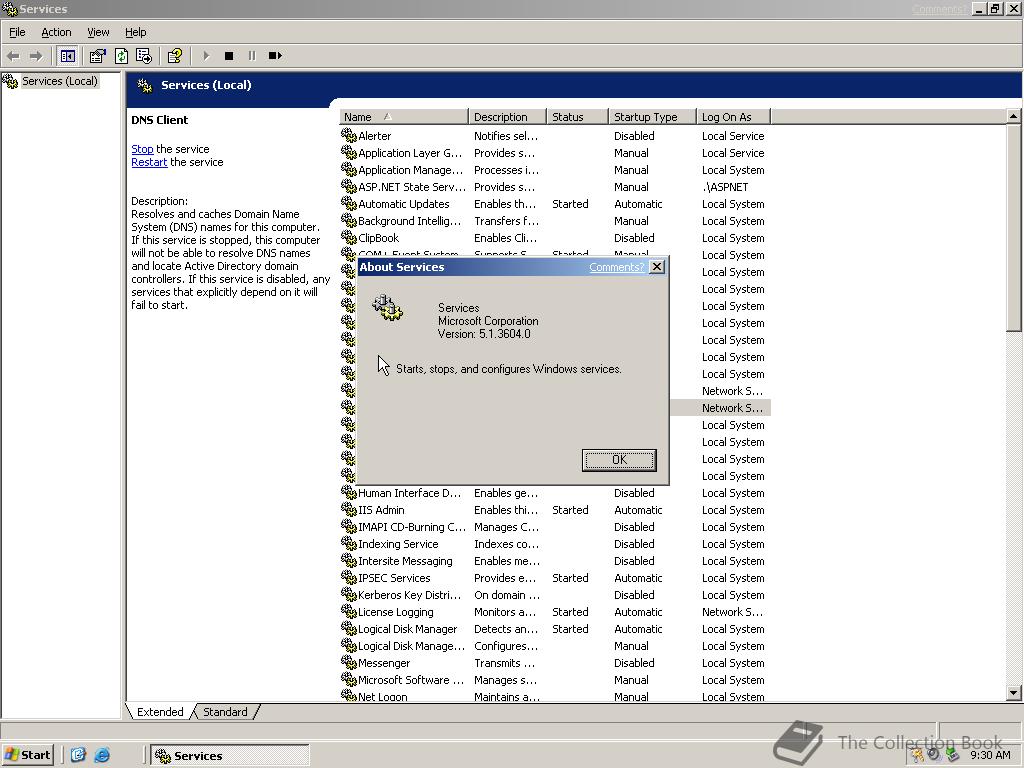
Task: Click Comments? link in About Services dialog
Action: 616,267
